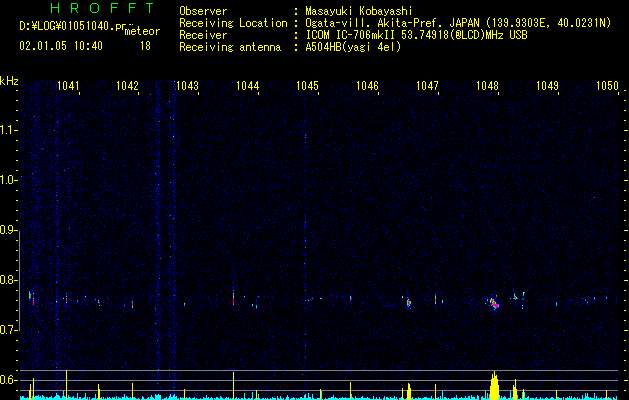Select the log file path D:¥LOG¥01051040
Screen dimensions: 629x400
[x=67, y=26]
